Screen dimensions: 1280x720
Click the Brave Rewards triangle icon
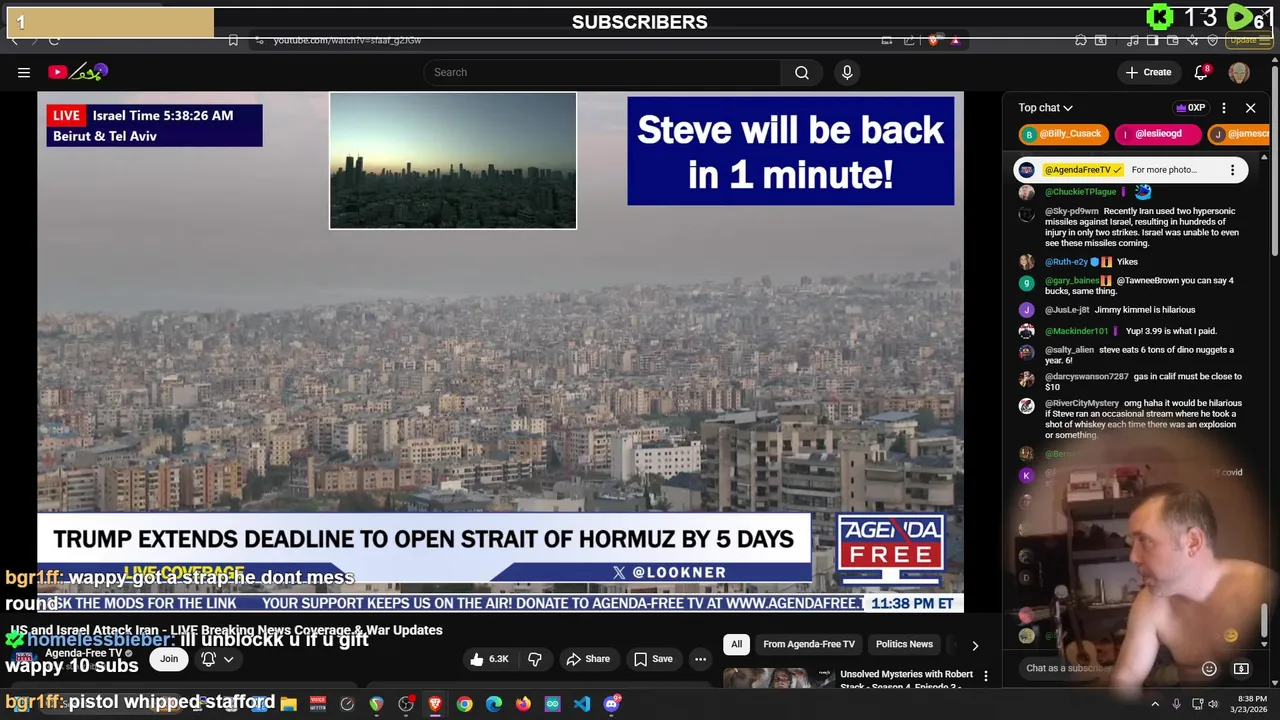(x=955, y=40)
